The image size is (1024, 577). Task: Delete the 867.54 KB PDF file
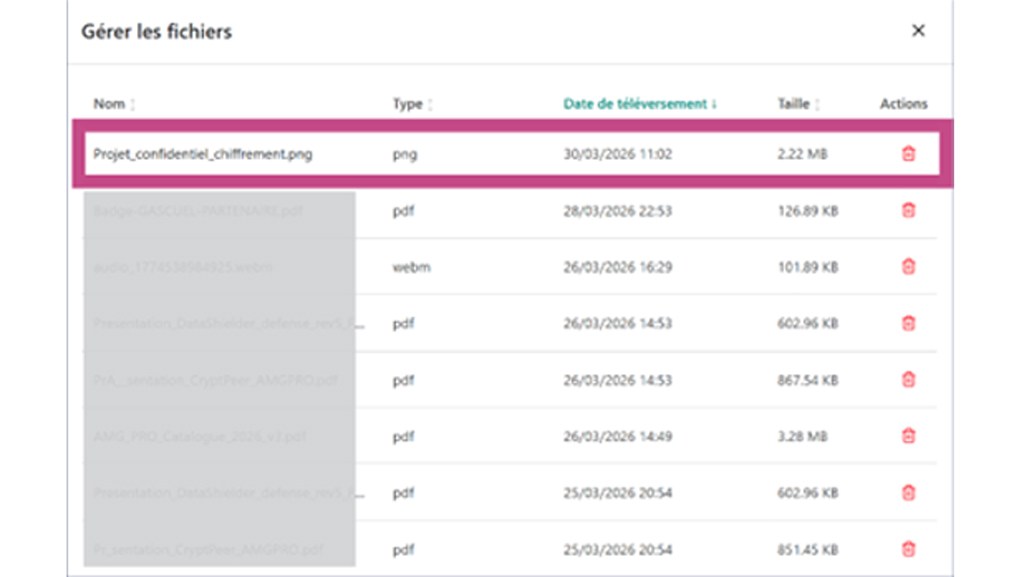906,380
